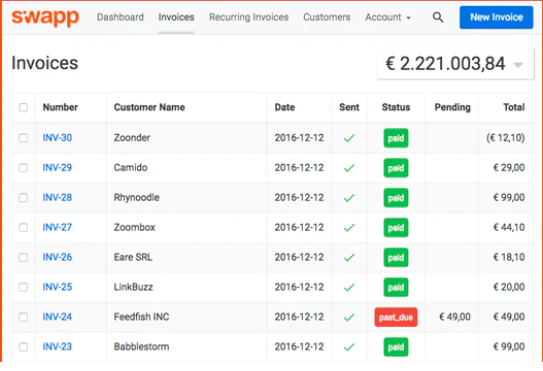Go to the Dashboard tab
Screen dimensions: 543x371
(120, 17)
